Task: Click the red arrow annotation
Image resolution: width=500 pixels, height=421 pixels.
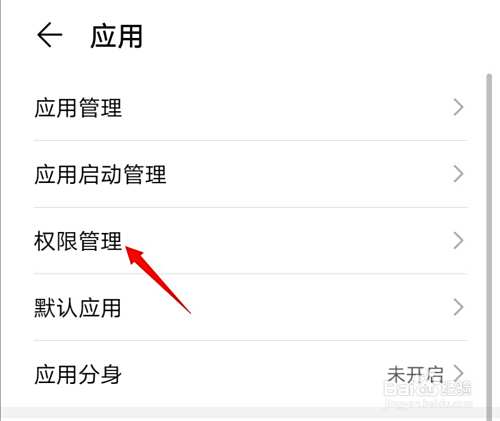Action: 158,279
